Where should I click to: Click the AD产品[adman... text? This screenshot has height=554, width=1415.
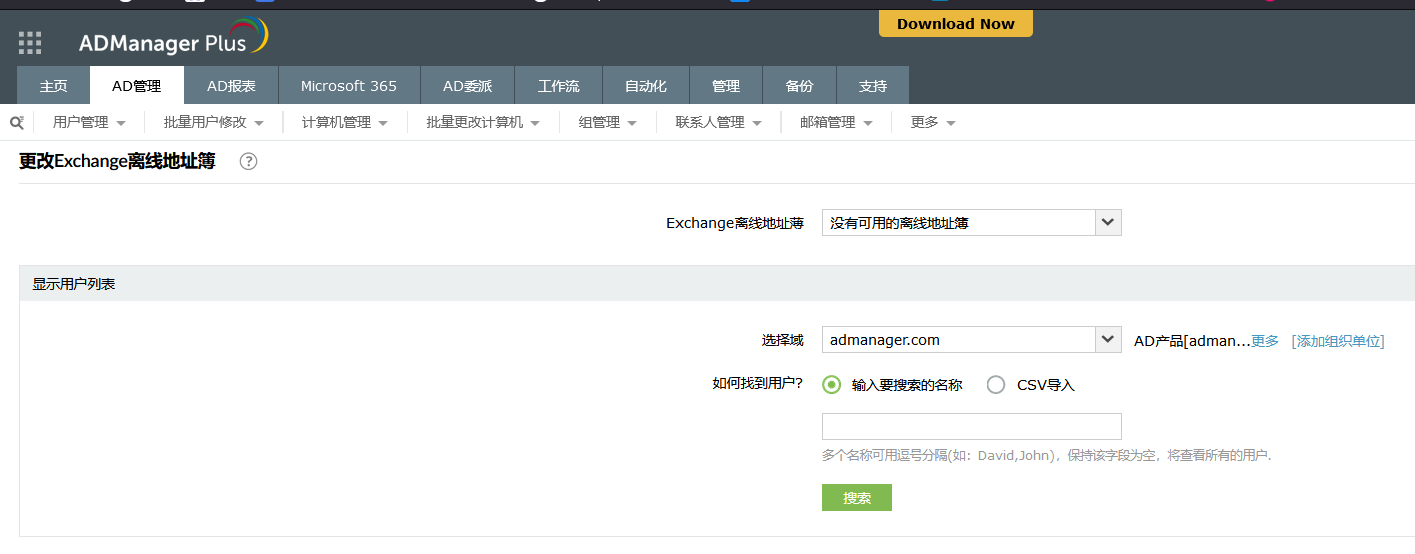[x=1192, y=341]
